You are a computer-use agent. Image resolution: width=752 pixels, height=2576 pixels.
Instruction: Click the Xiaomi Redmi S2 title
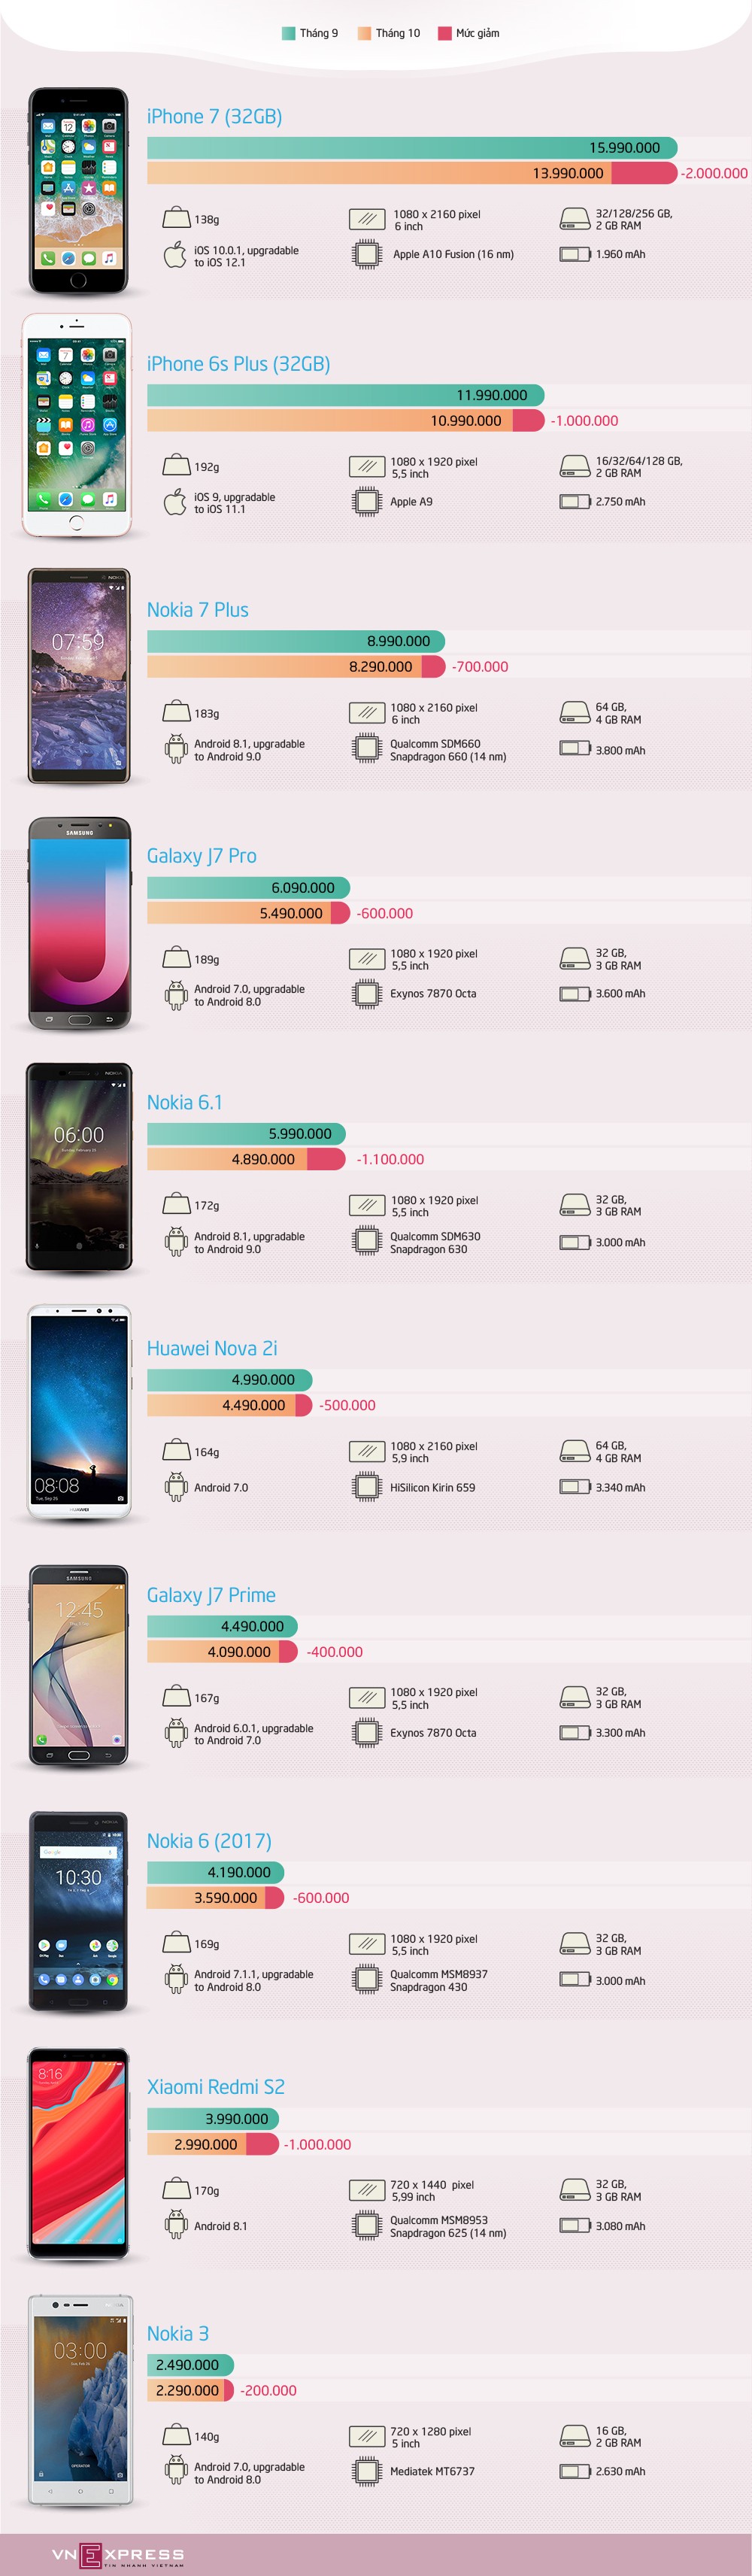coord(216,2086)
